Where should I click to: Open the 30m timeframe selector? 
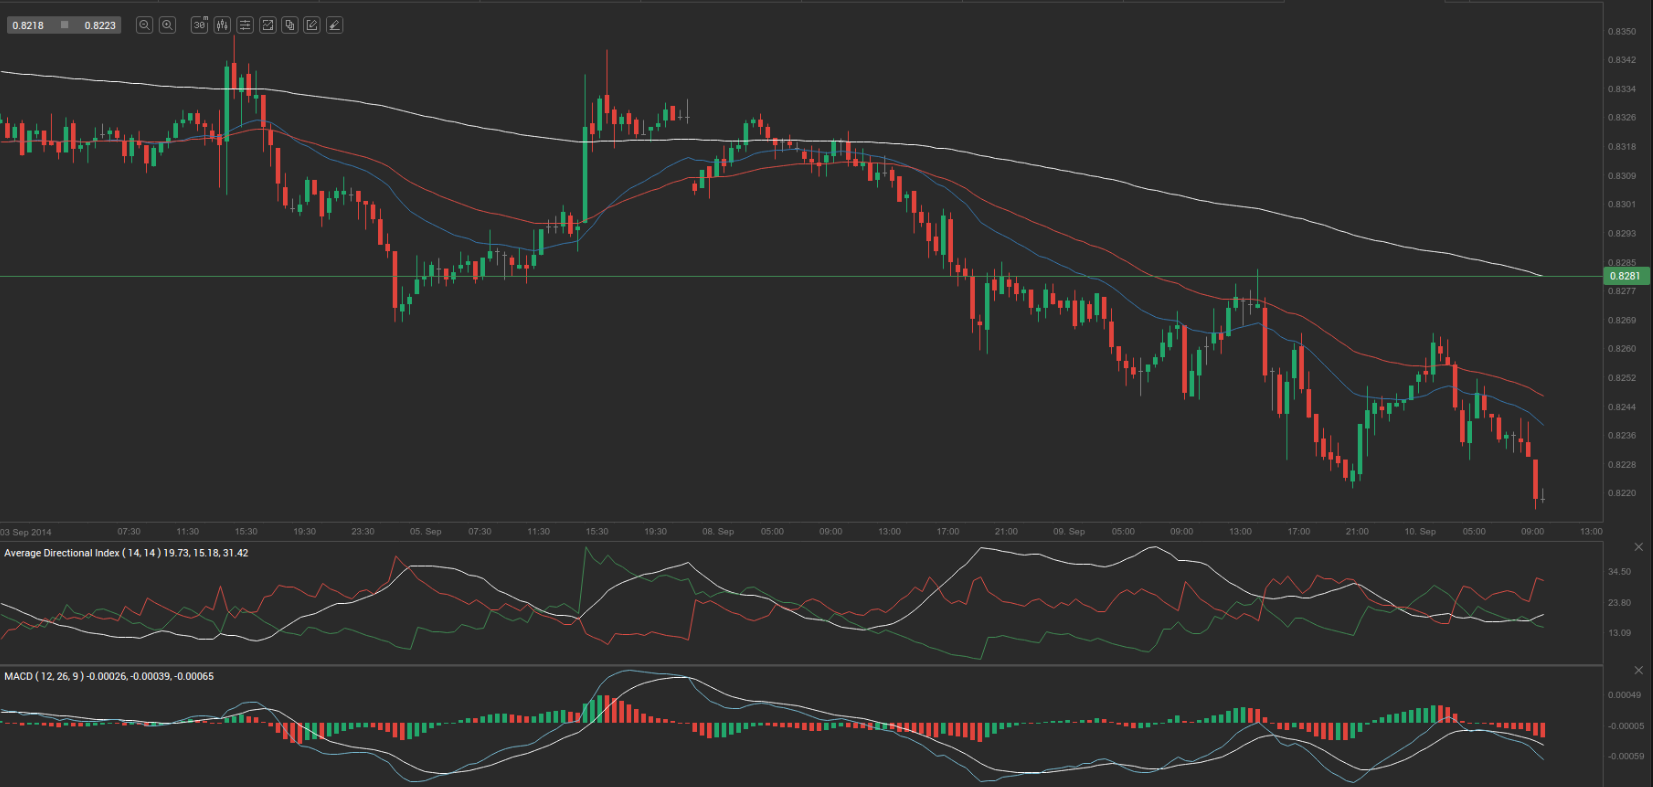[x=199, y=25]
